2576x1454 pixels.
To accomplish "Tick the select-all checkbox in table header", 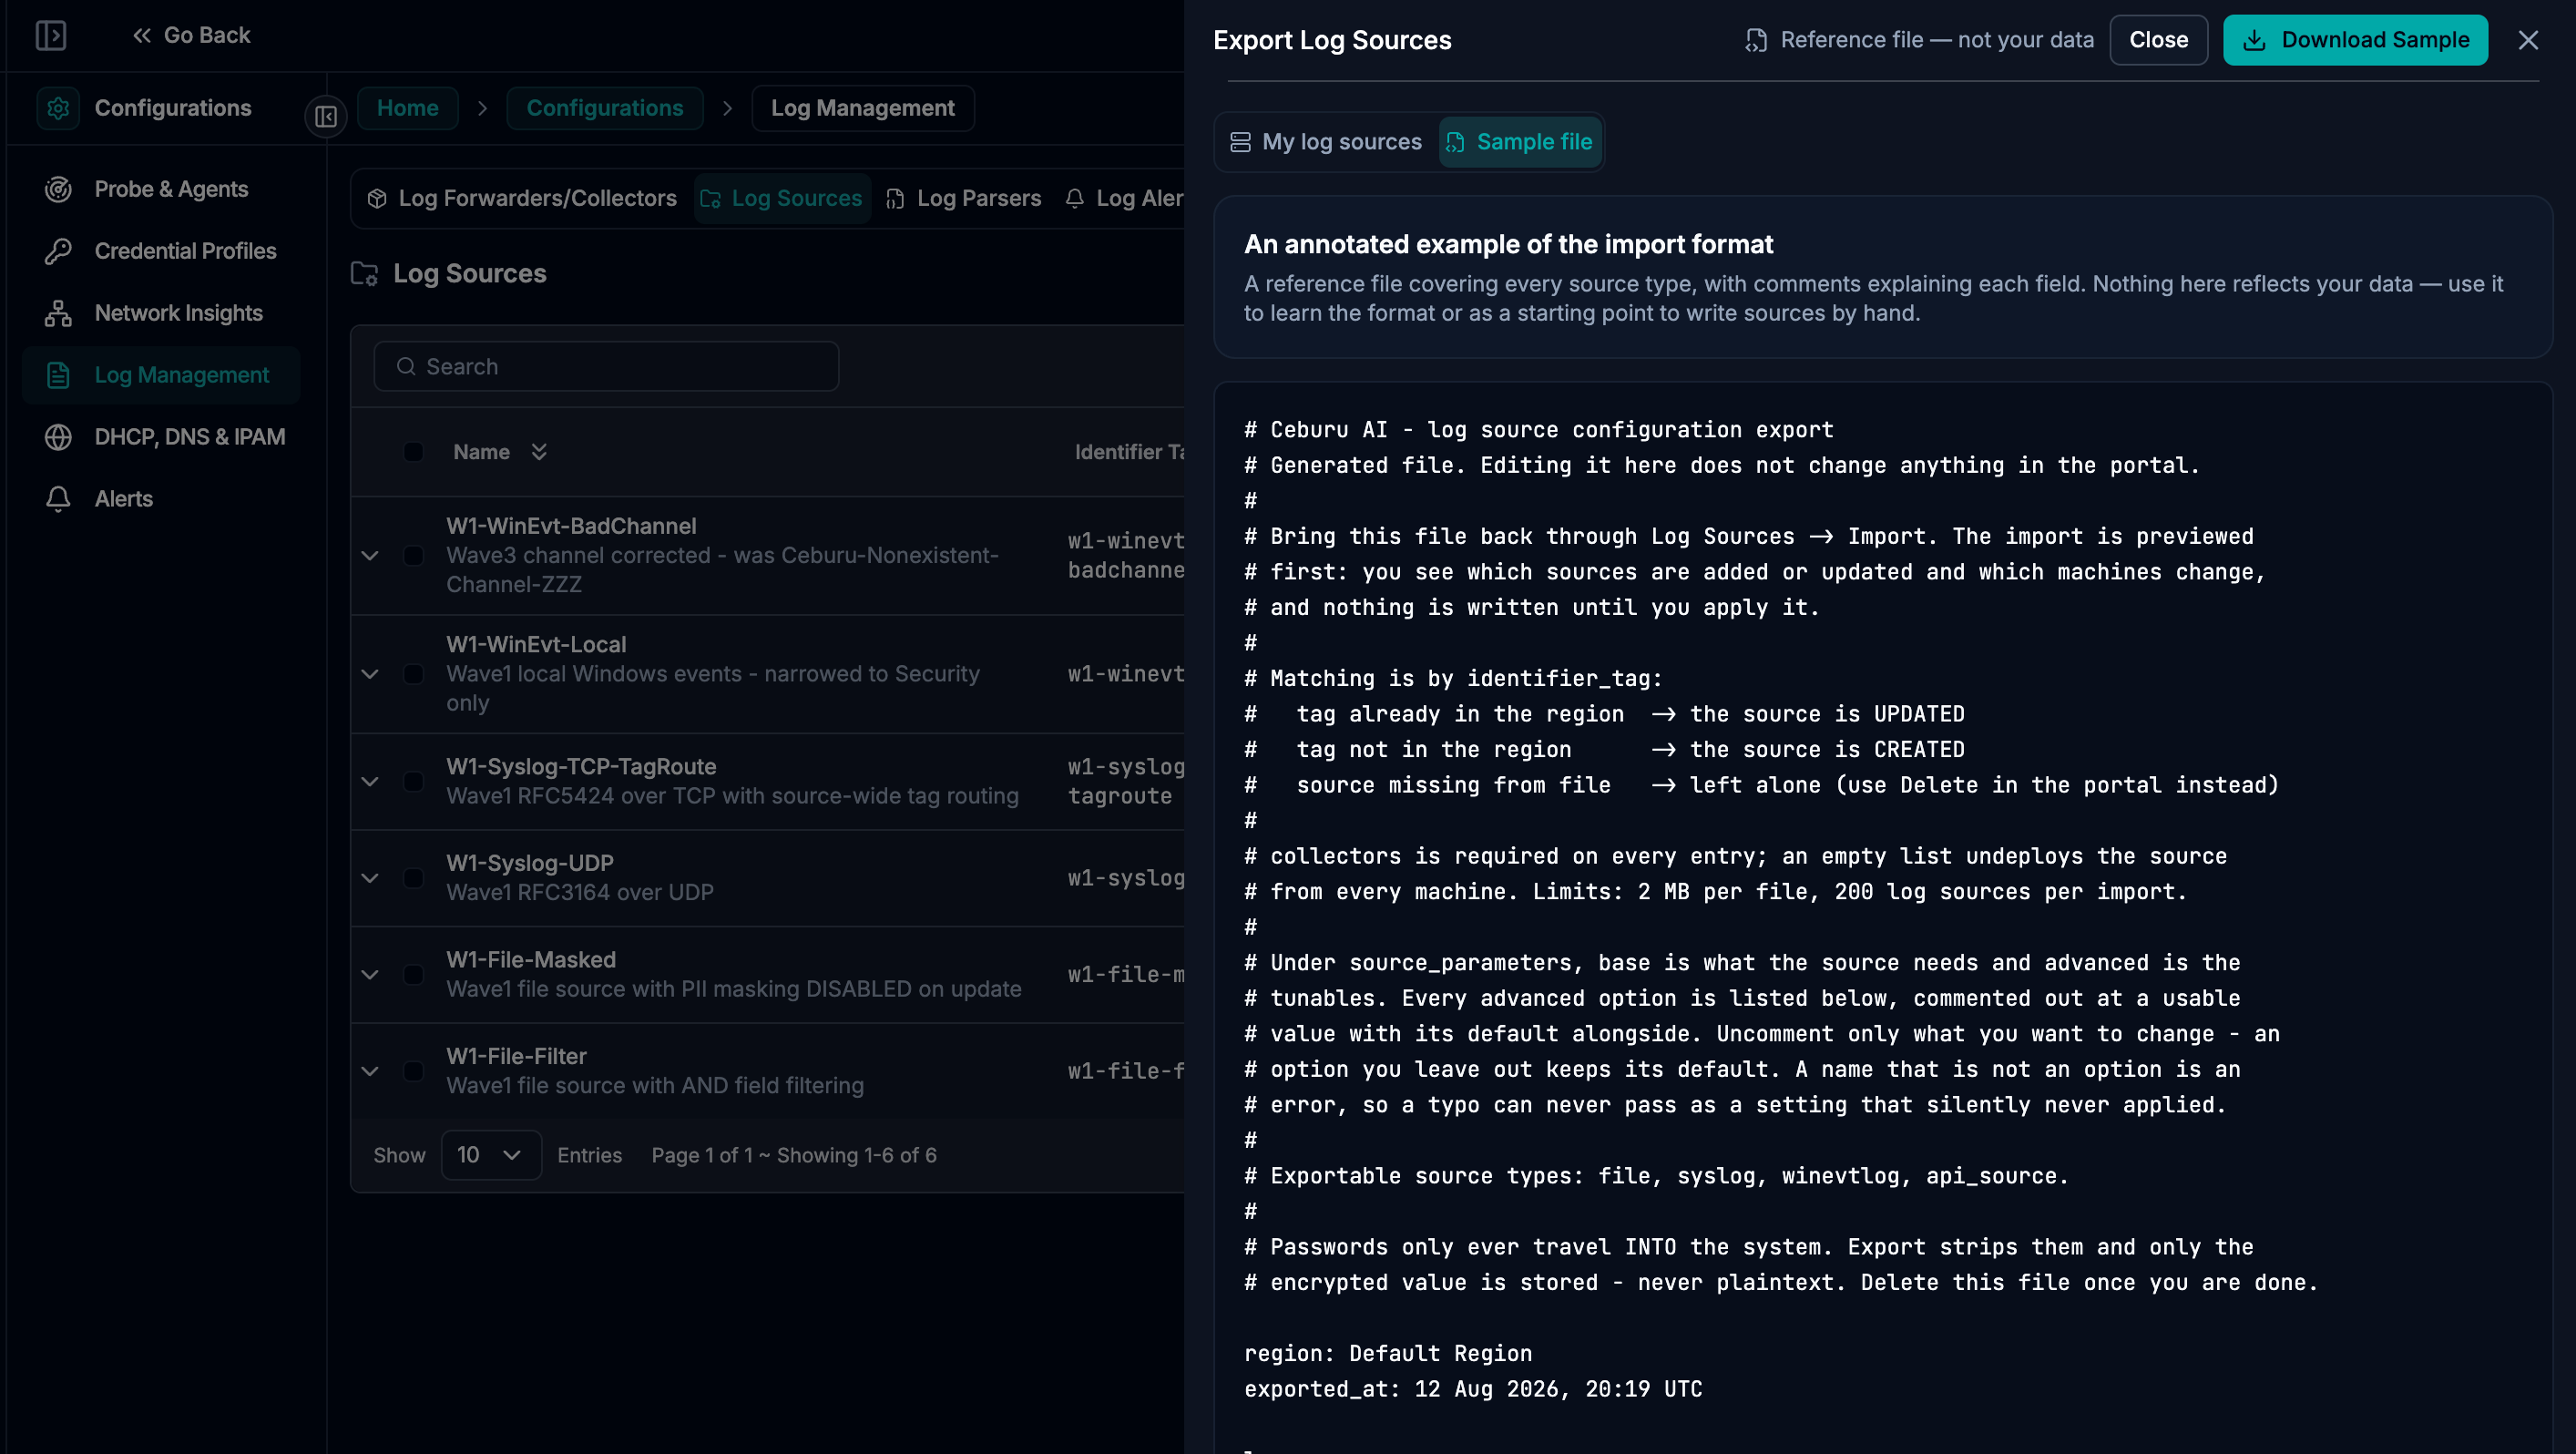I will [413, 452].
